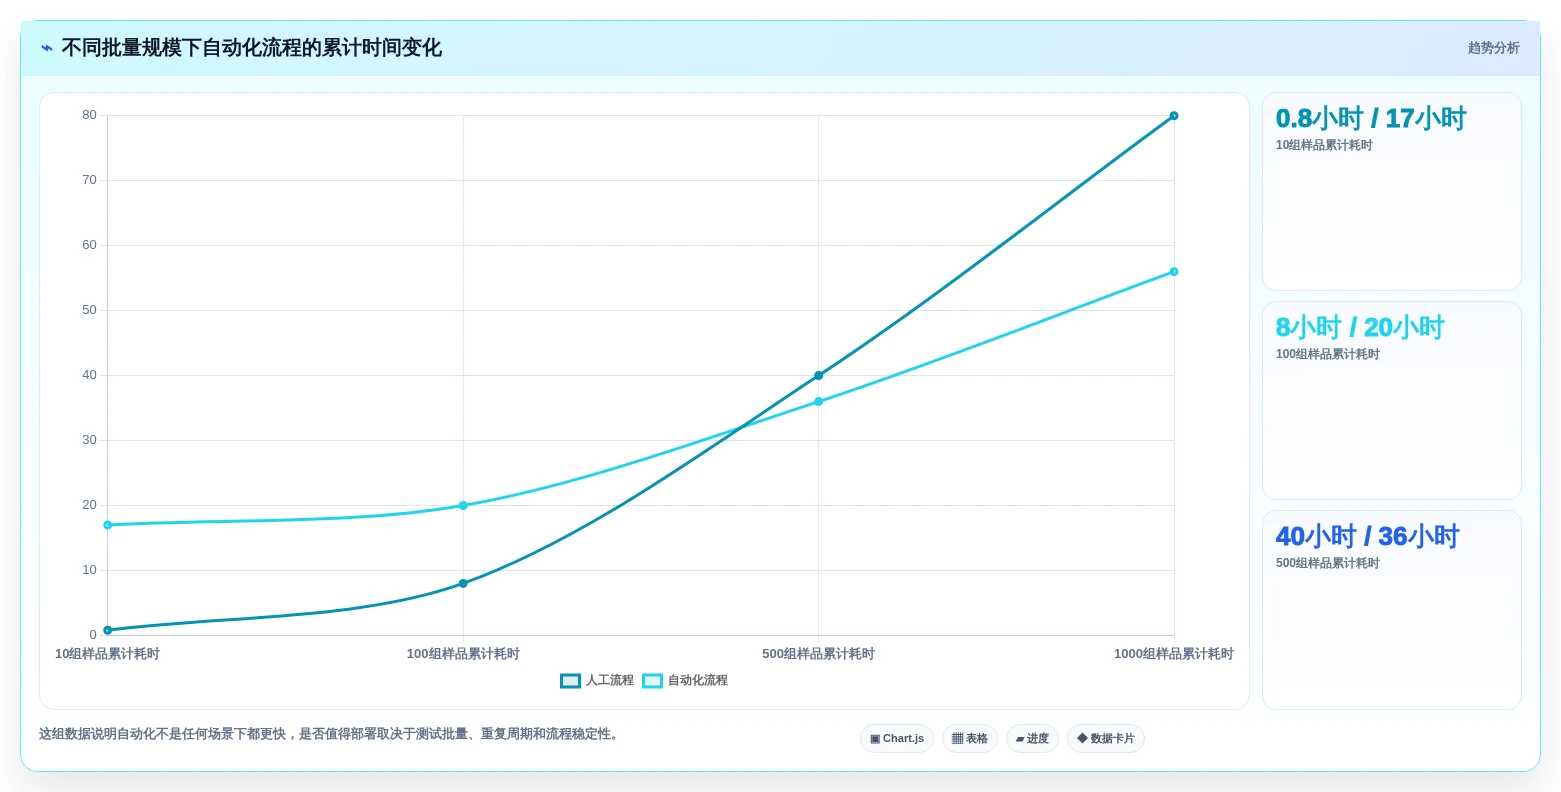1561x792 pixels.
Task: Click the 人工流程 data point at 500组
Action: (818, 376)
